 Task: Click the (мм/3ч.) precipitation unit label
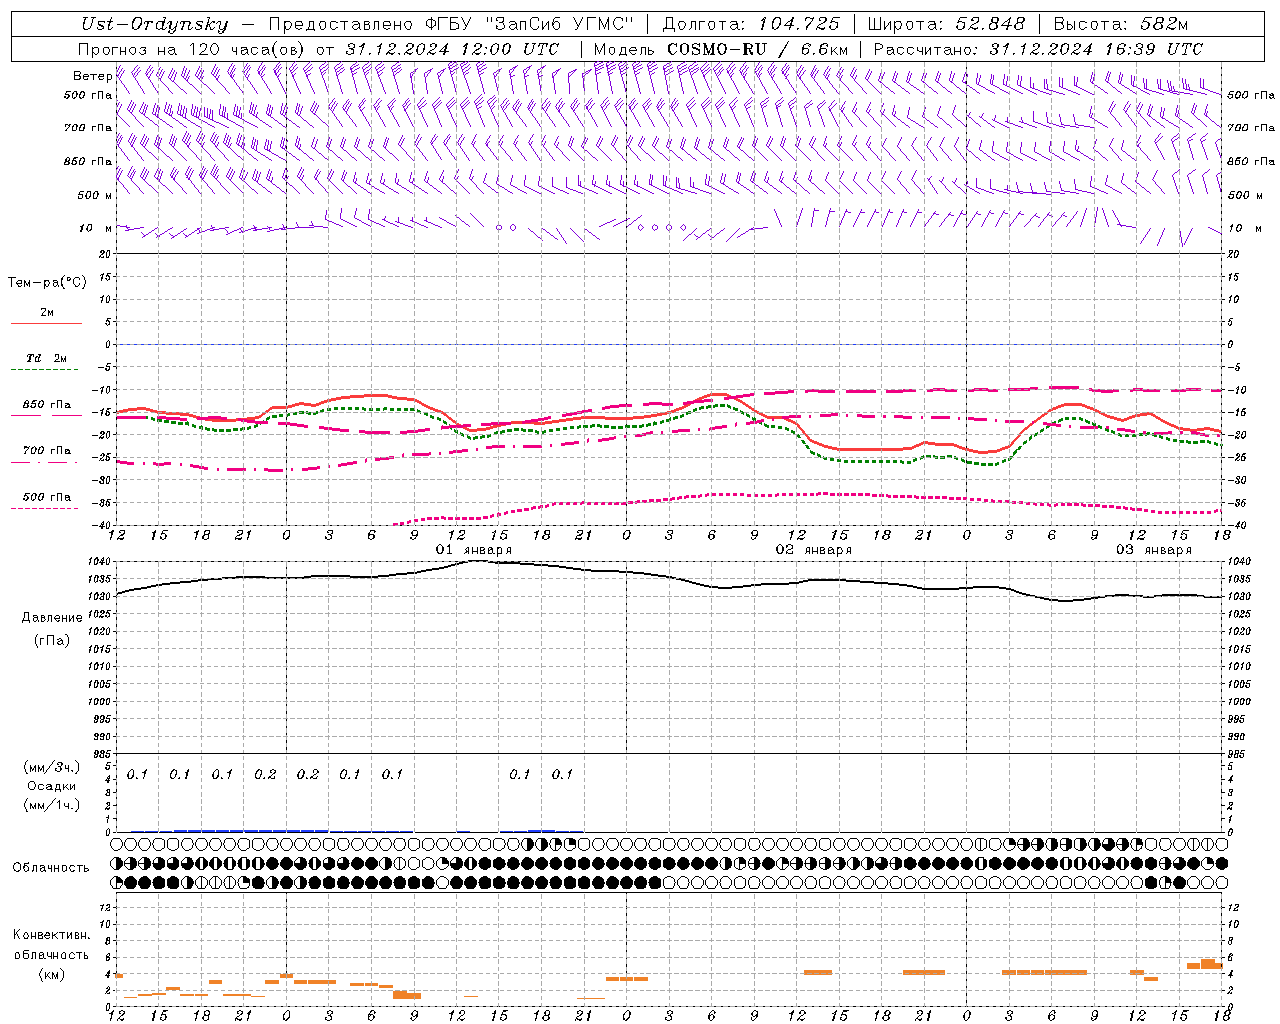pyautogui.click(x=52, y=768)
